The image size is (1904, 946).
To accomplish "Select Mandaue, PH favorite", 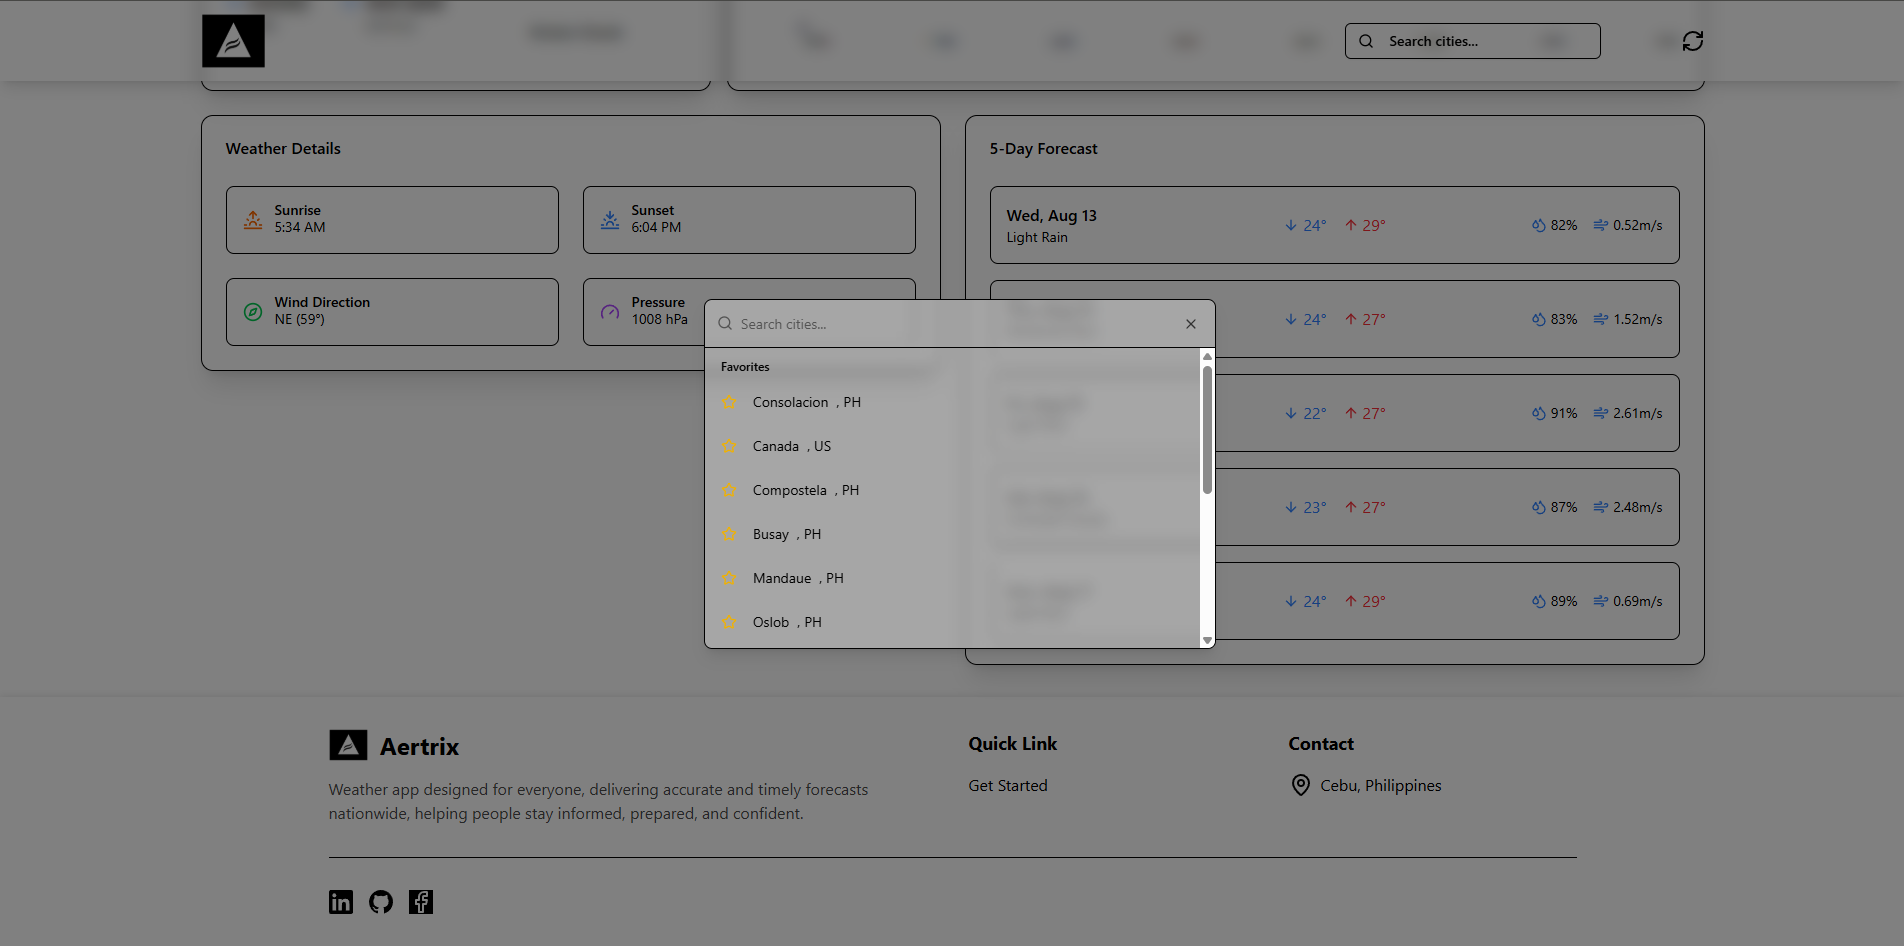I will click(x=953, y=578).
